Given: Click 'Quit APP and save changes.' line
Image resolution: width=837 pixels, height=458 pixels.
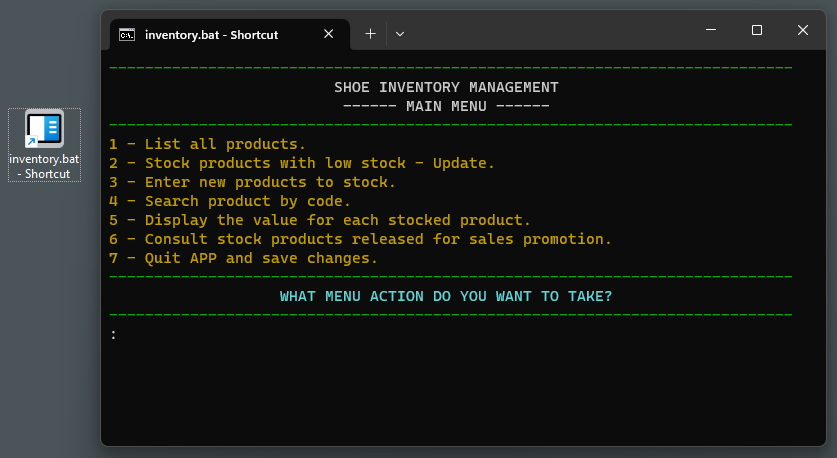Looking at the screenshot, I should 243,258.
